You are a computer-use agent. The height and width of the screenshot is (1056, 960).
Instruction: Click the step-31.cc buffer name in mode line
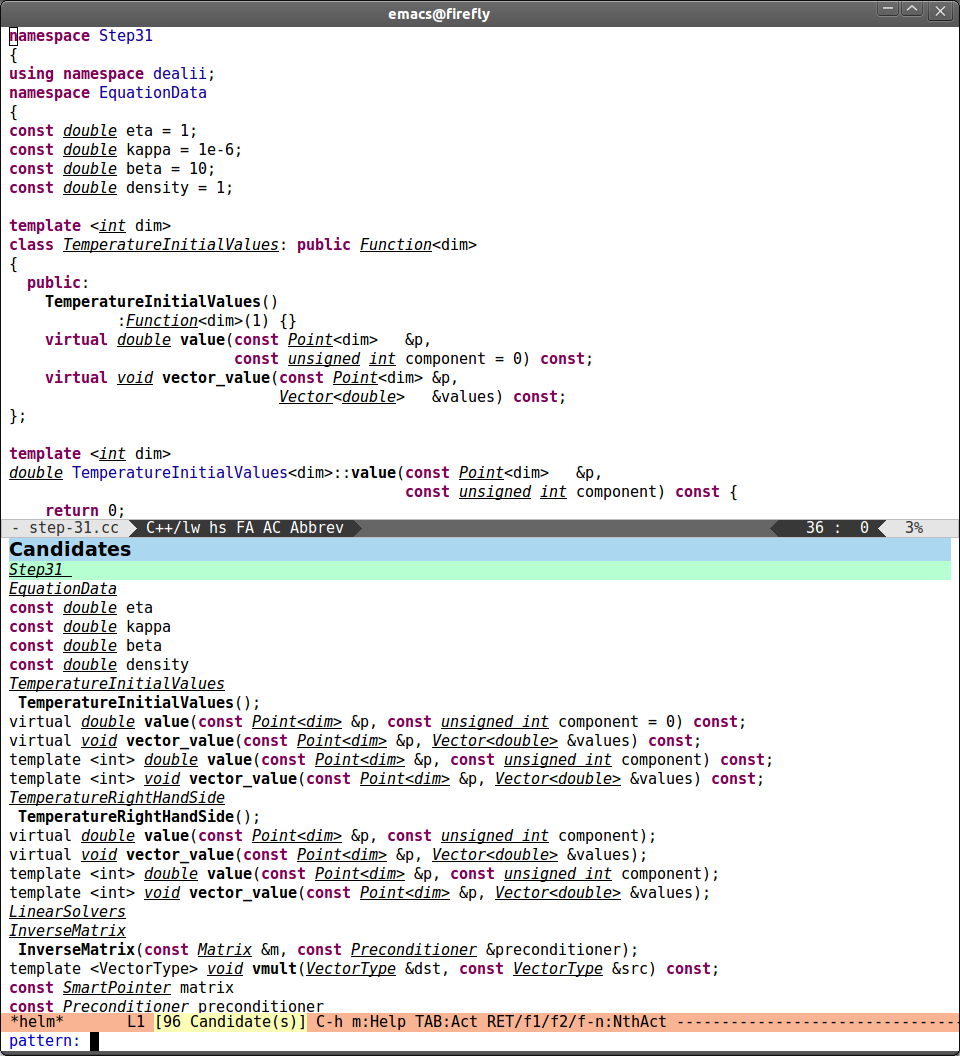point(73,528)
